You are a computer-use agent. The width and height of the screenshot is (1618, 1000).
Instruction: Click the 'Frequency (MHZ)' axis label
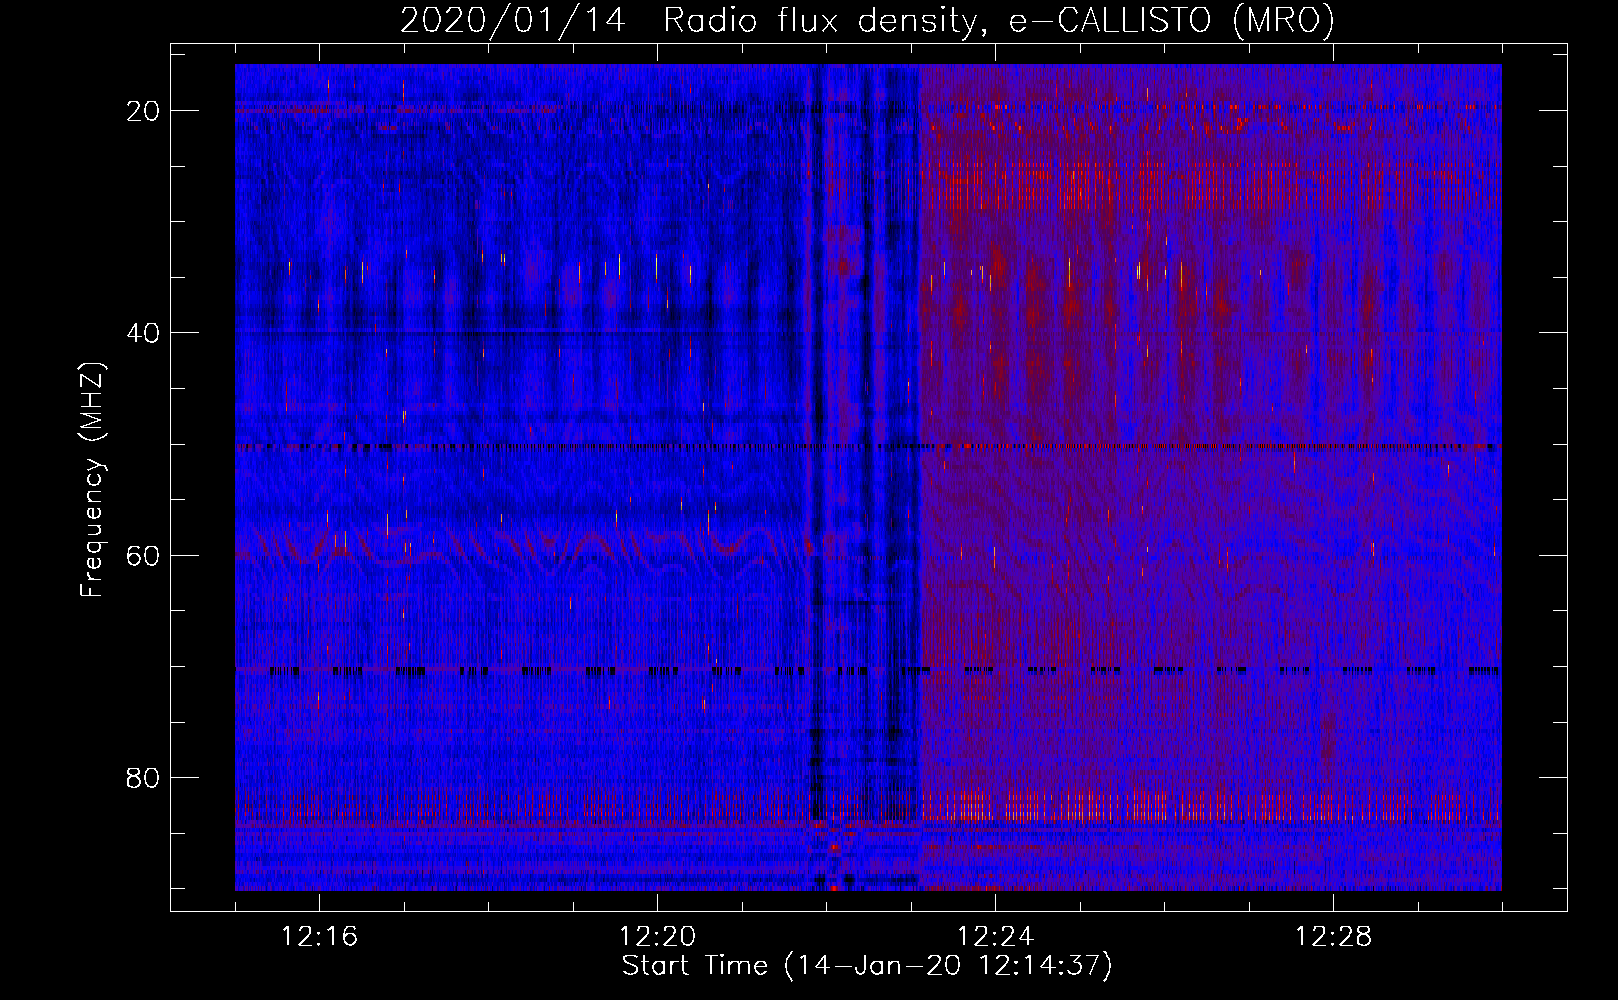point(92,480)
